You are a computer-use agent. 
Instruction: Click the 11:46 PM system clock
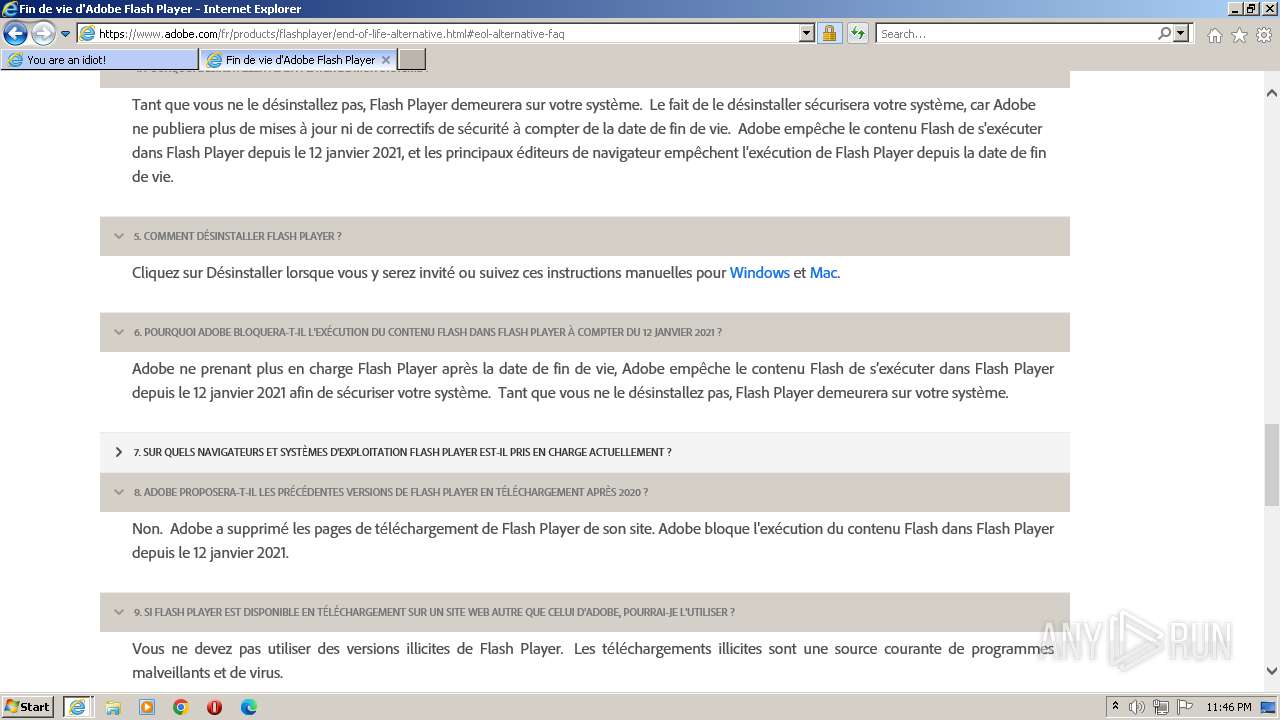(1228, 707)
